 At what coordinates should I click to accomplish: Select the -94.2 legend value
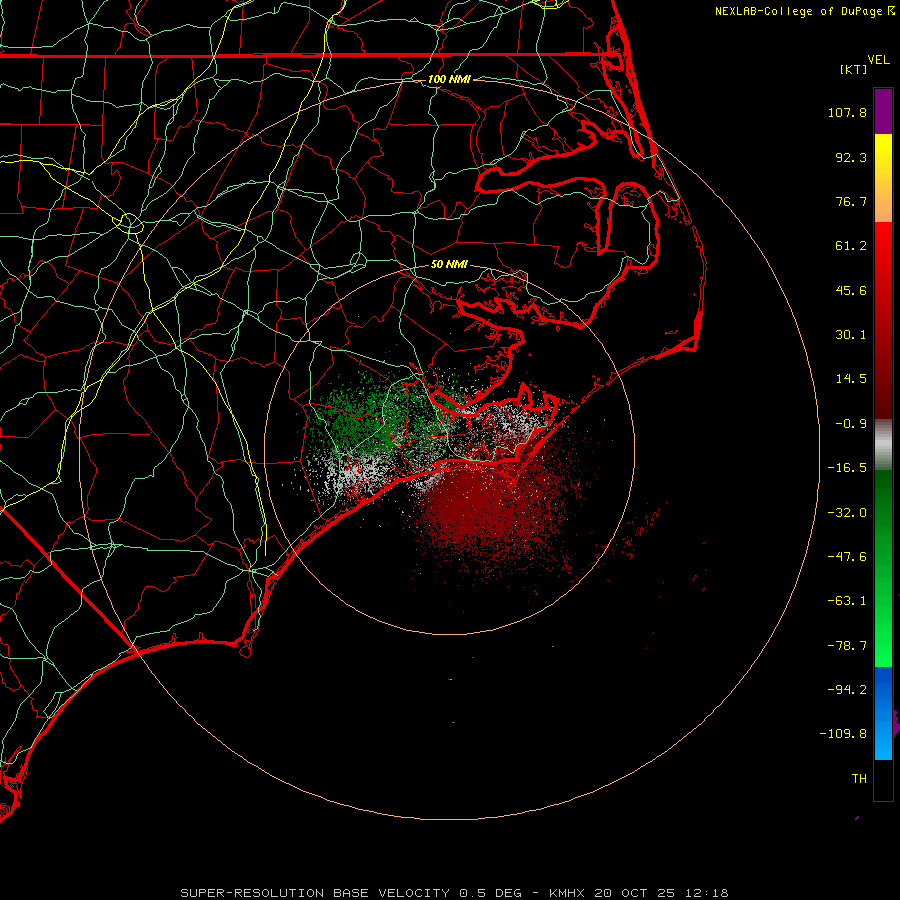(847, 689)
